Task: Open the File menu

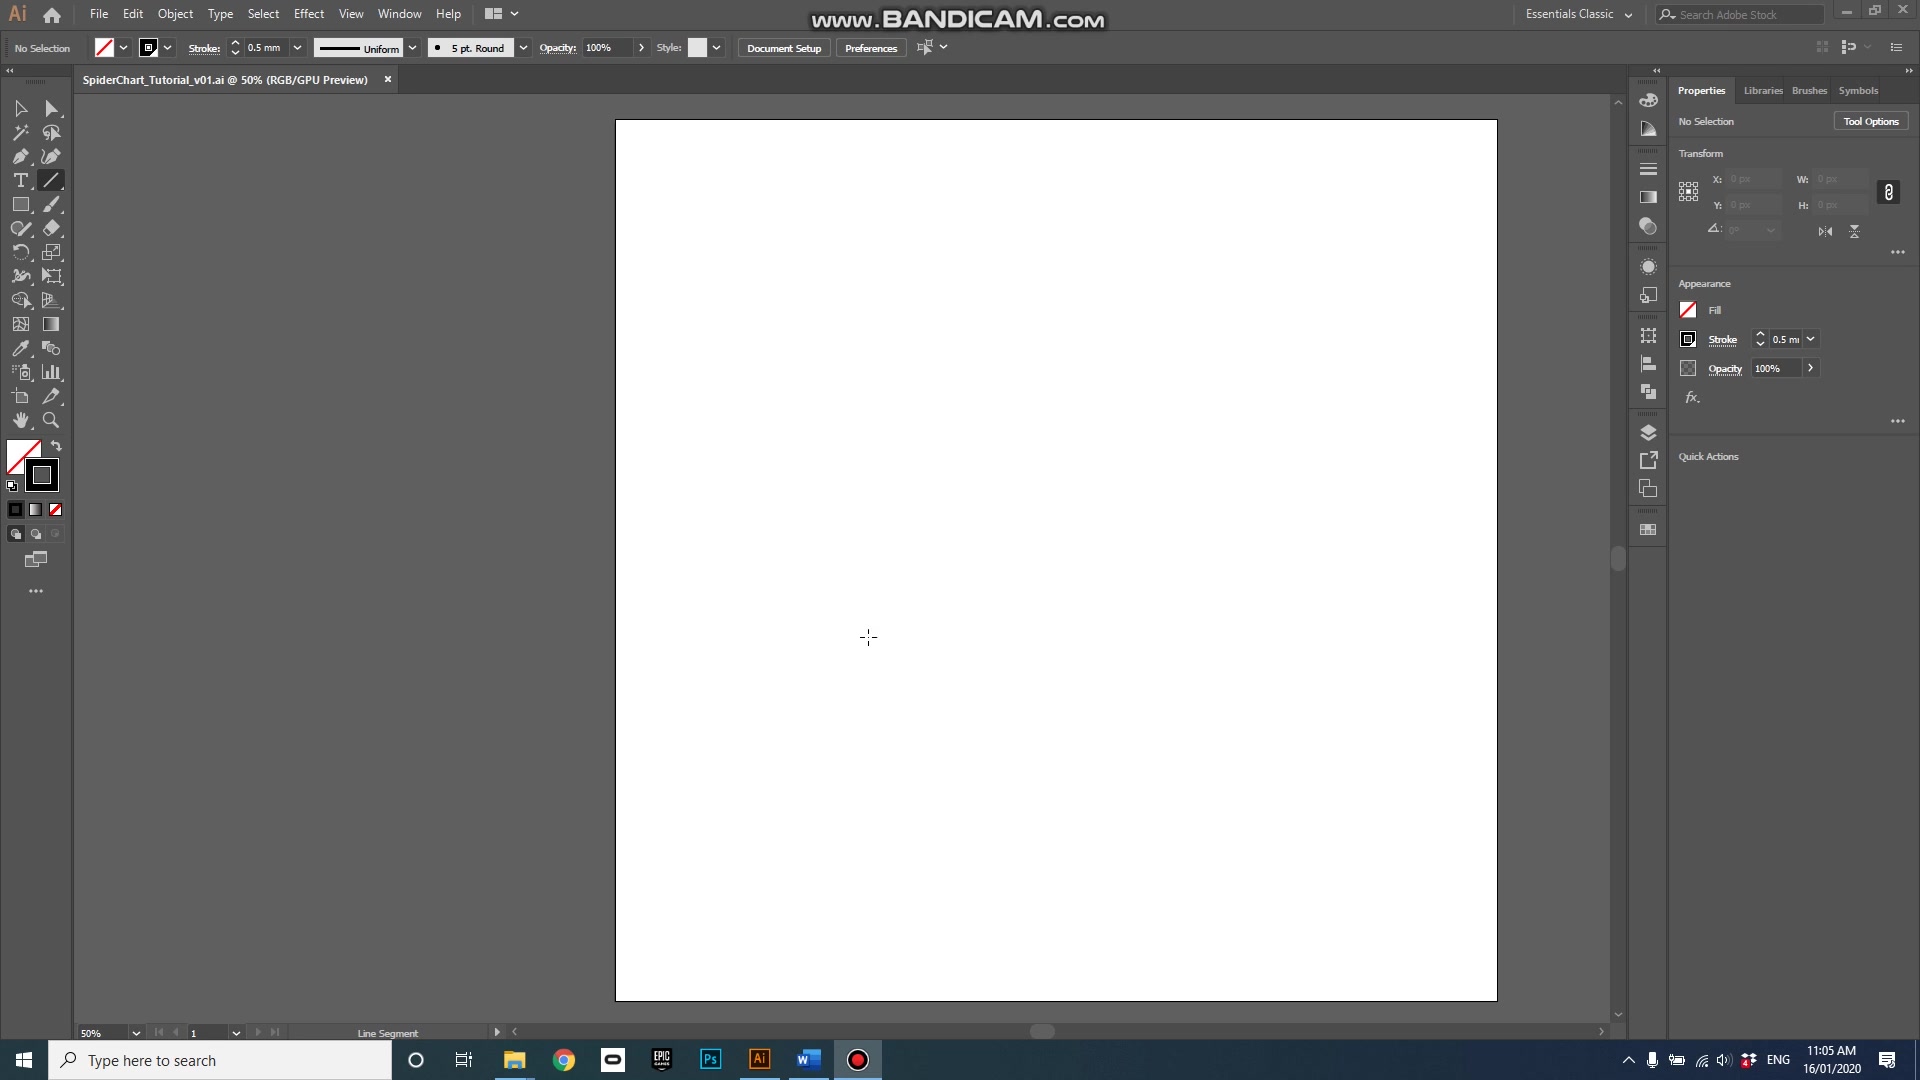Action: pos(99,14)
